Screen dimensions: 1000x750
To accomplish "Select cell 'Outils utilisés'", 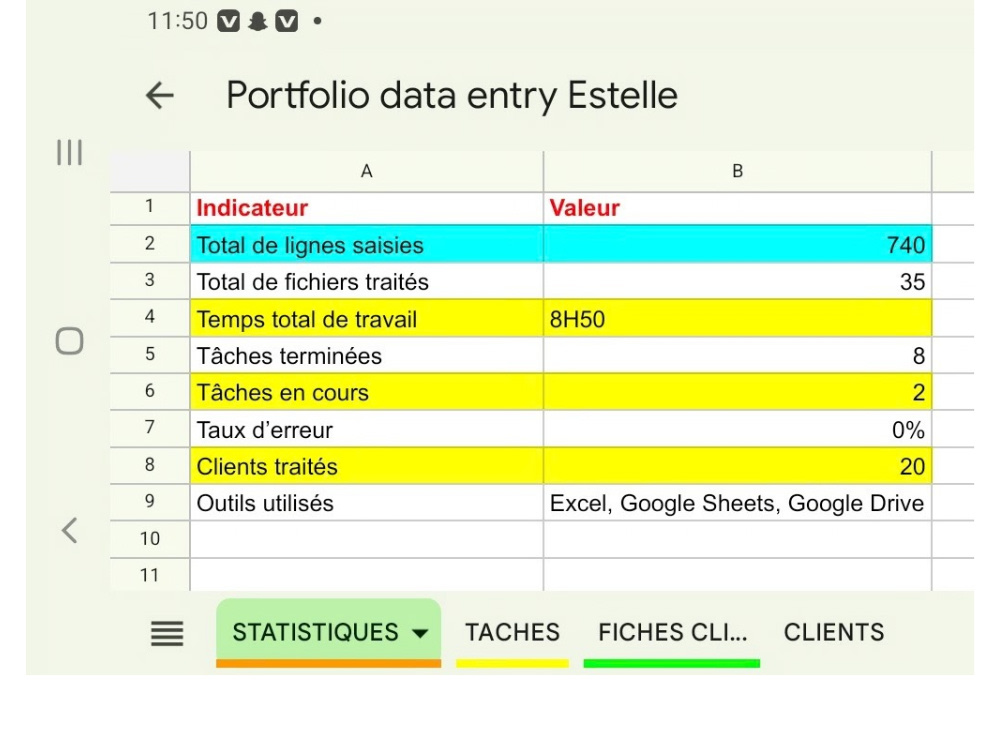I will [x=367, y=502].
